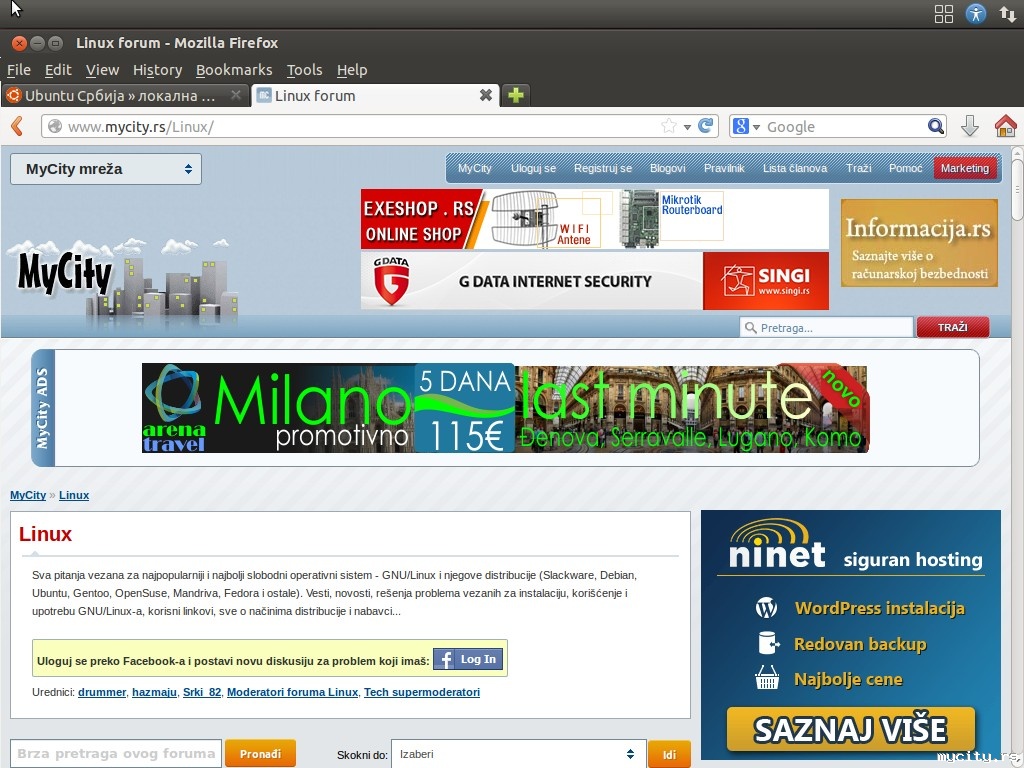The image size is (1024, 768).
Task: Expand the MyCity mreža dropdown
Action: (106, 169)
